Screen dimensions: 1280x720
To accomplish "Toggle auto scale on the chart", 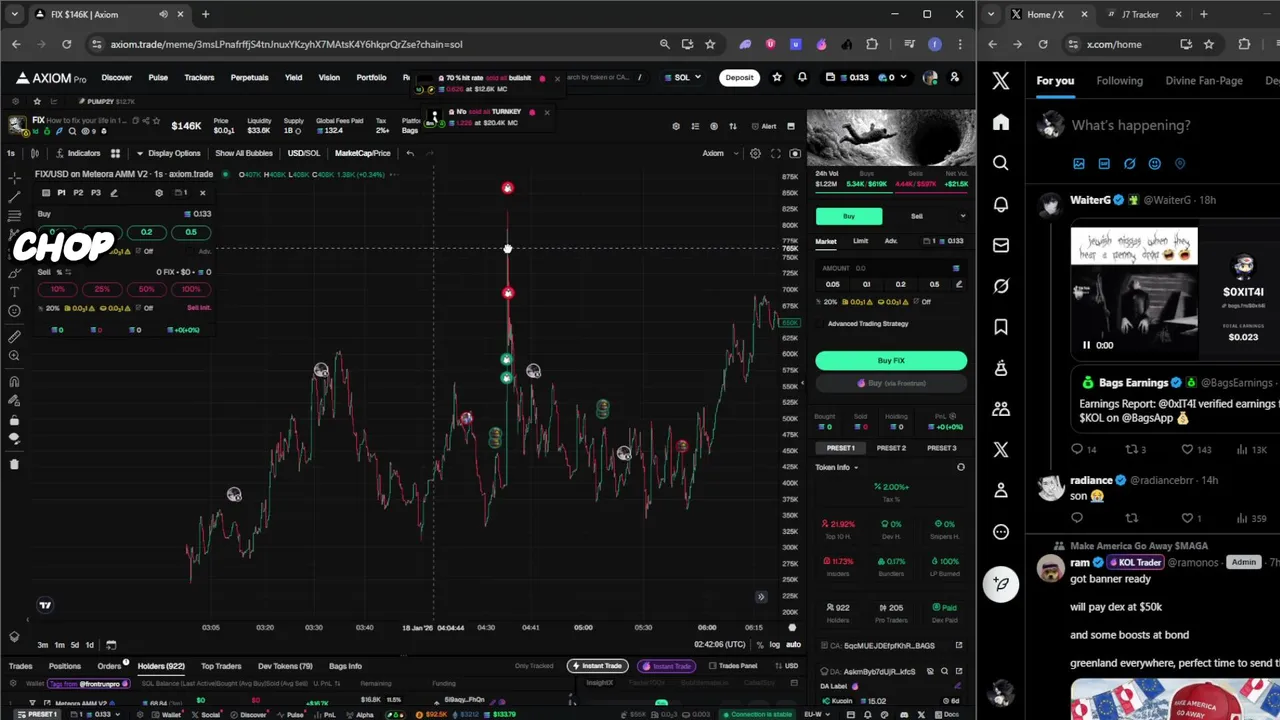I will click(x=793, y=645).
